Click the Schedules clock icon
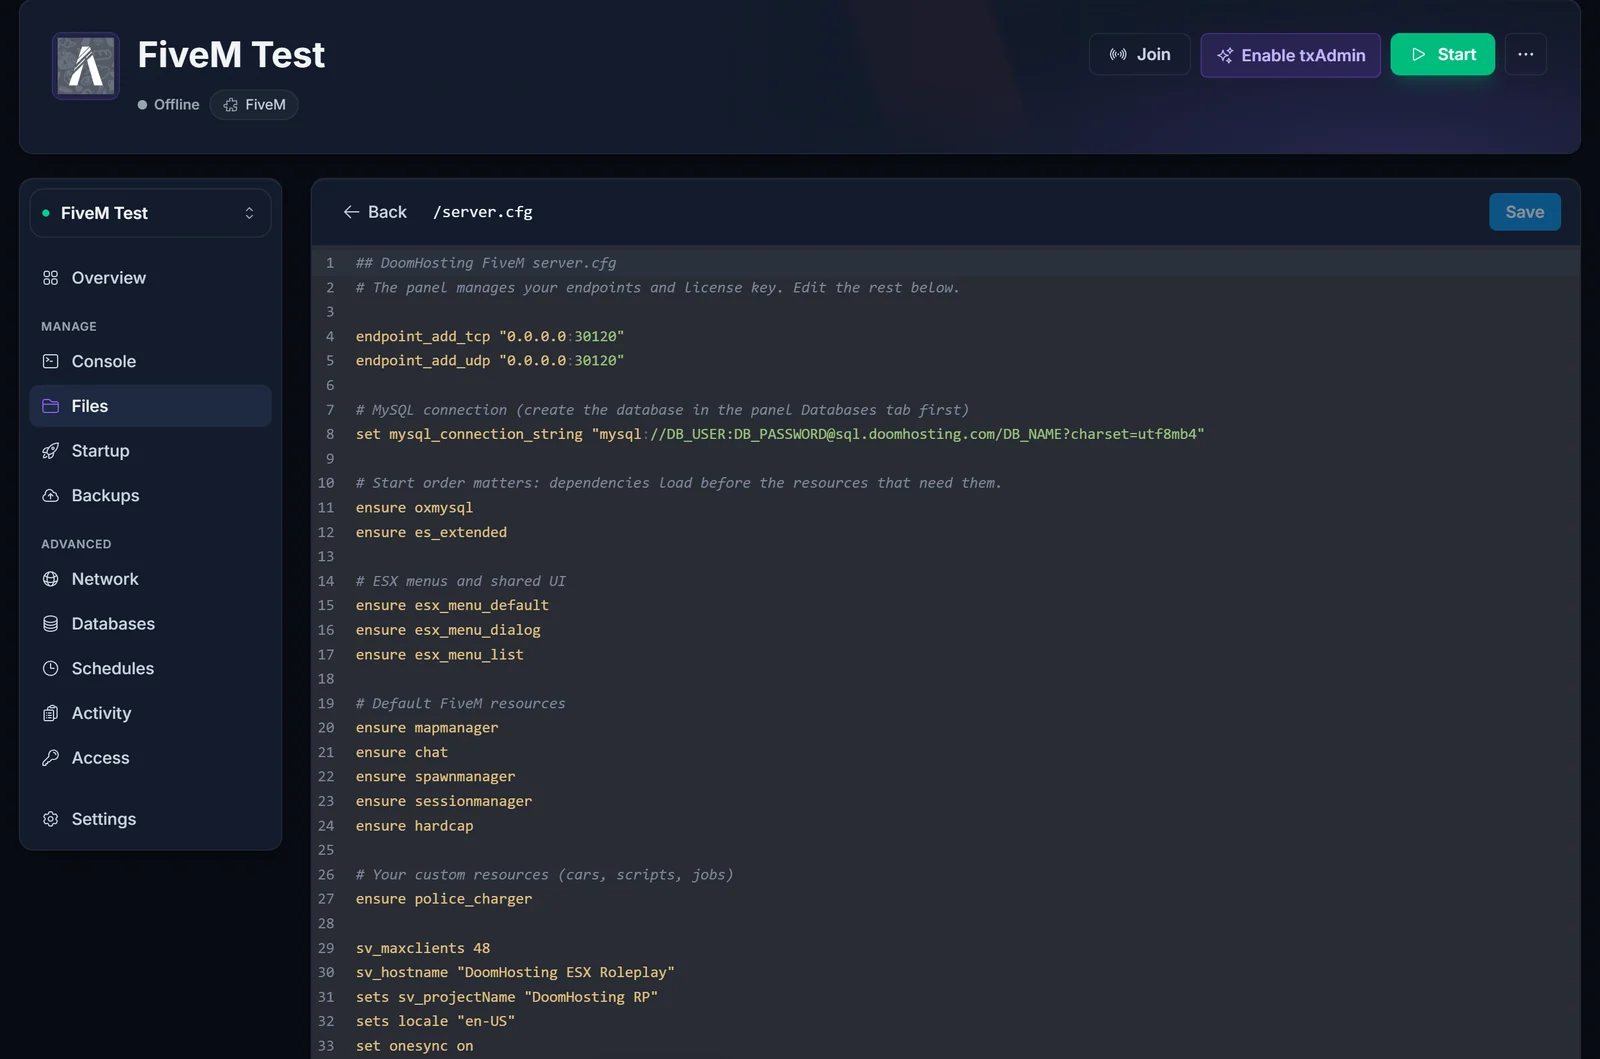This screenshot has height=1059, width=1600. tap(51, 669)
